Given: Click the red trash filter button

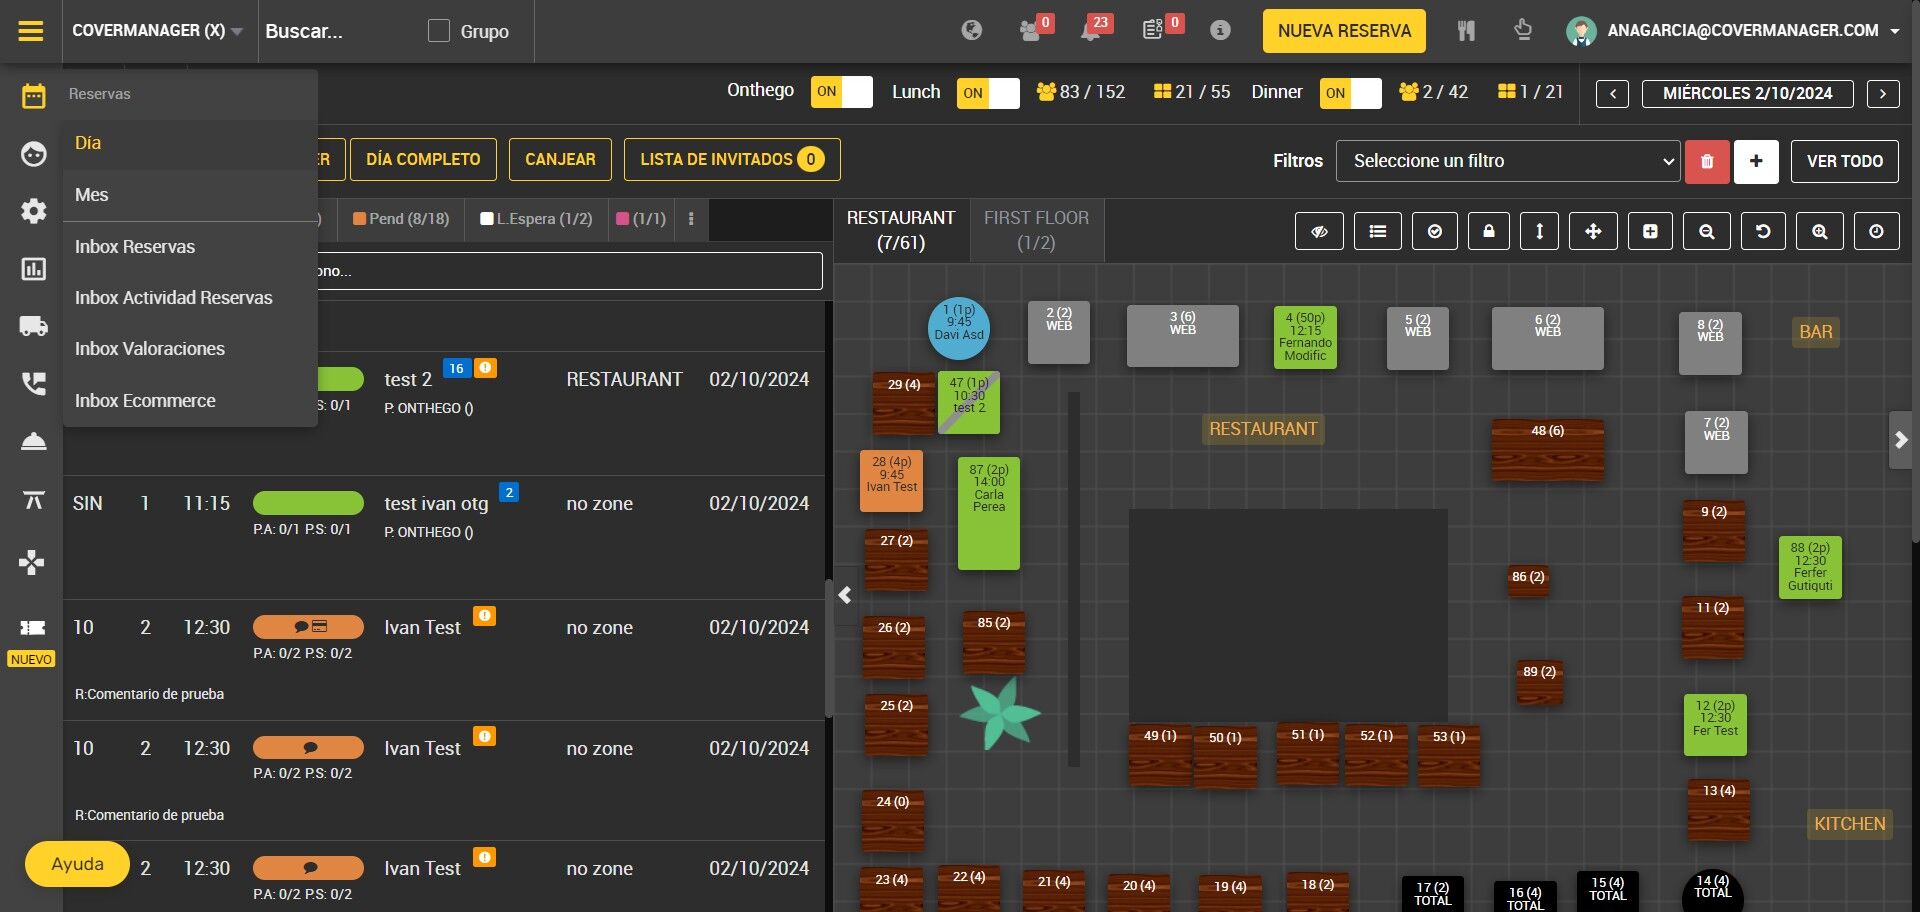Looking at the screenshot, I should point(1707,161).
